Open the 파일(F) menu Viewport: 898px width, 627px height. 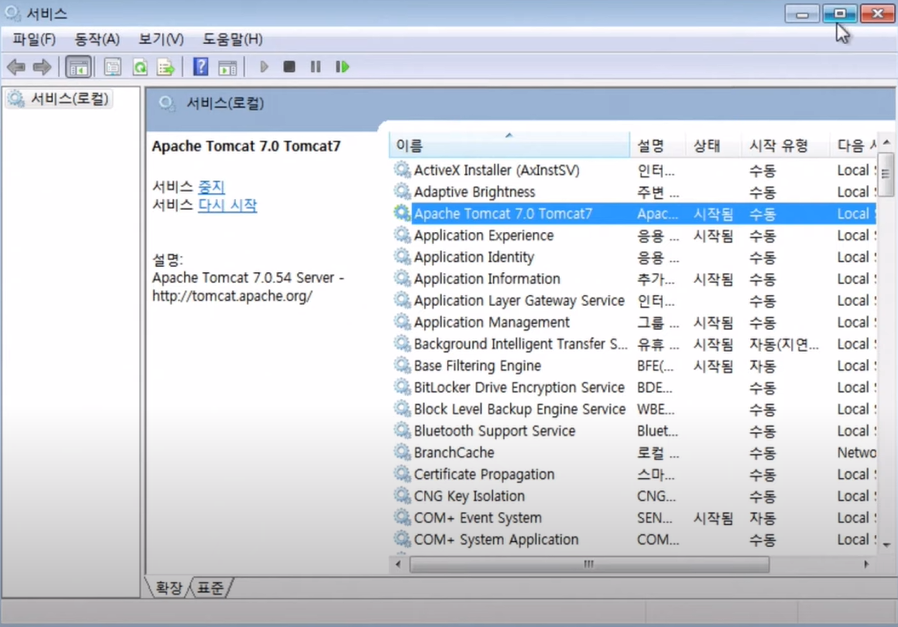point(34,40)
